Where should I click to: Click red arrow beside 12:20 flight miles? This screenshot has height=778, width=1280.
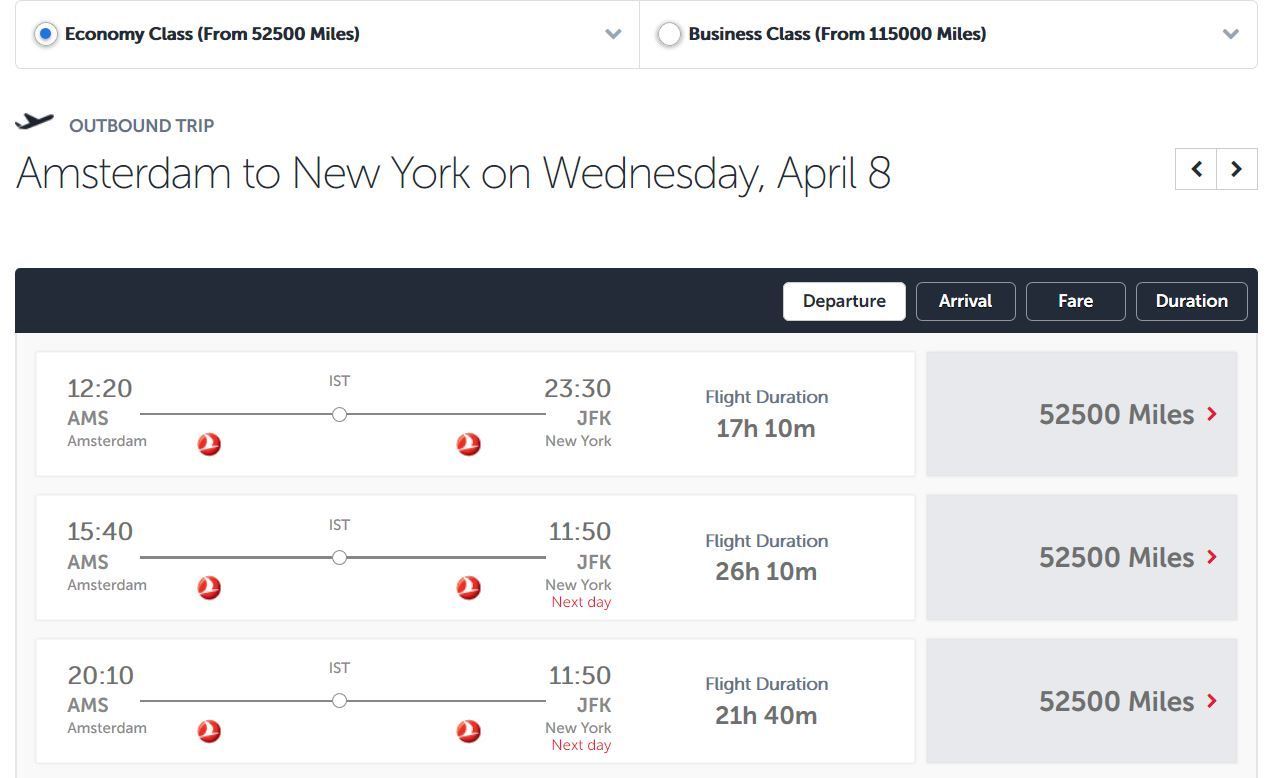(x=1212, y=414)
